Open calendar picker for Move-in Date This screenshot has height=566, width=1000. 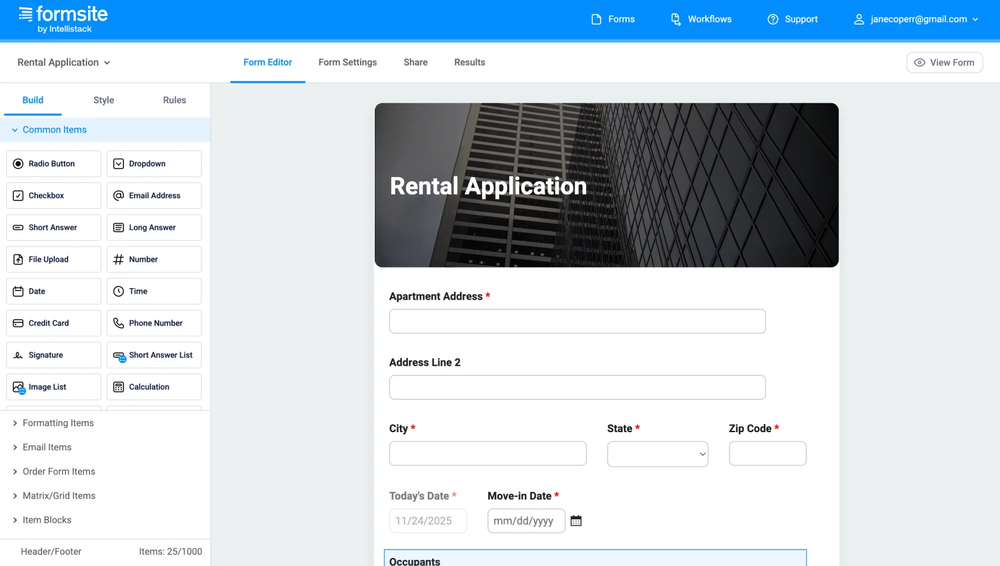tap(576, 521)
